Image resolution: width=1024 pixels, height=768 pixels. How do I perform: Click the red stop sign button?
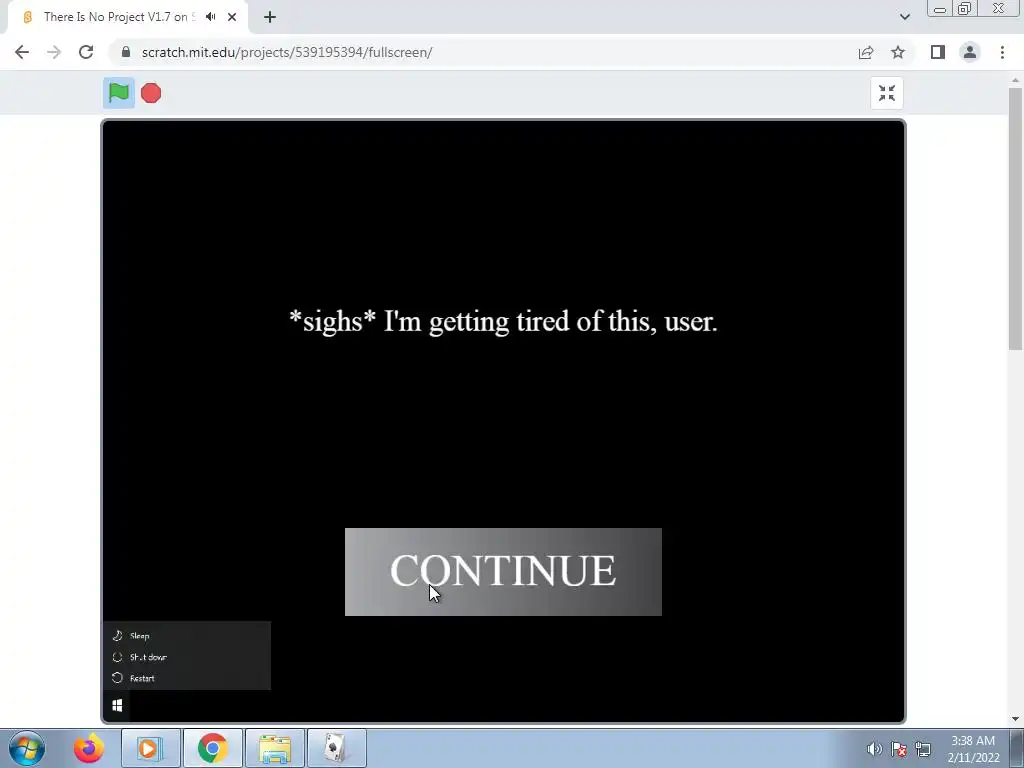click(x=151, y=93)
